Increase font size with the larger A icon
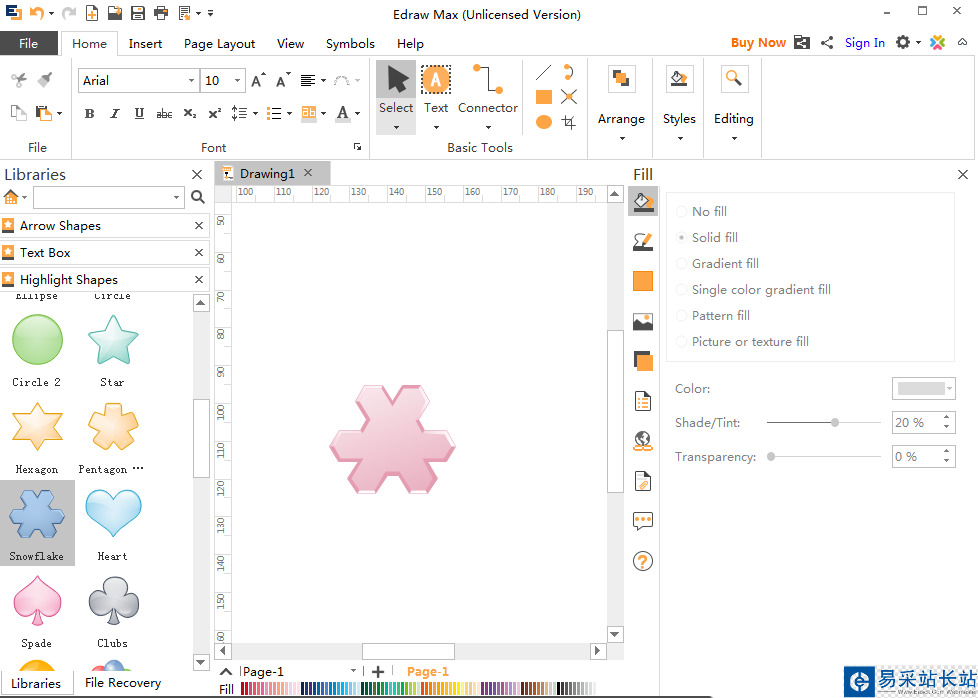 pos(258,80)
